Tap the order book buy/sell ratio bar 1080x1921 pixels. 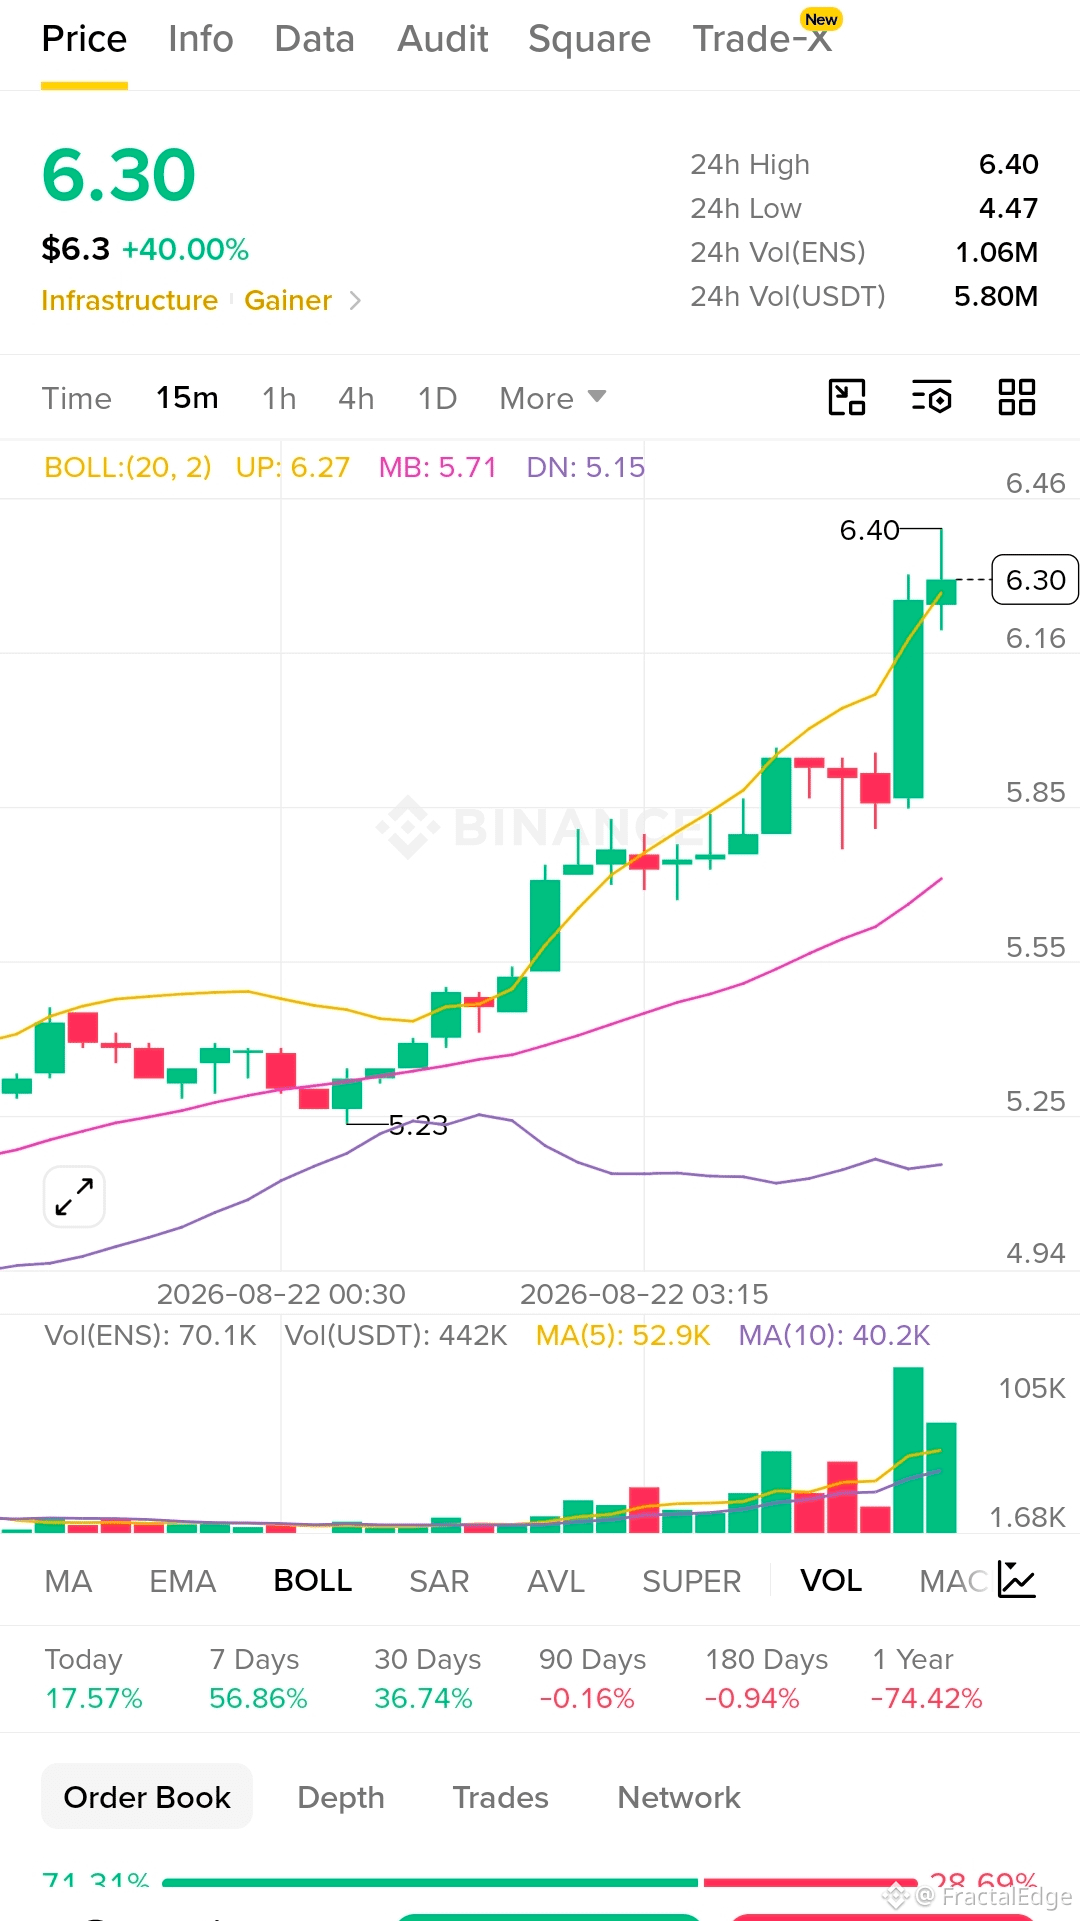point(539,1882)
